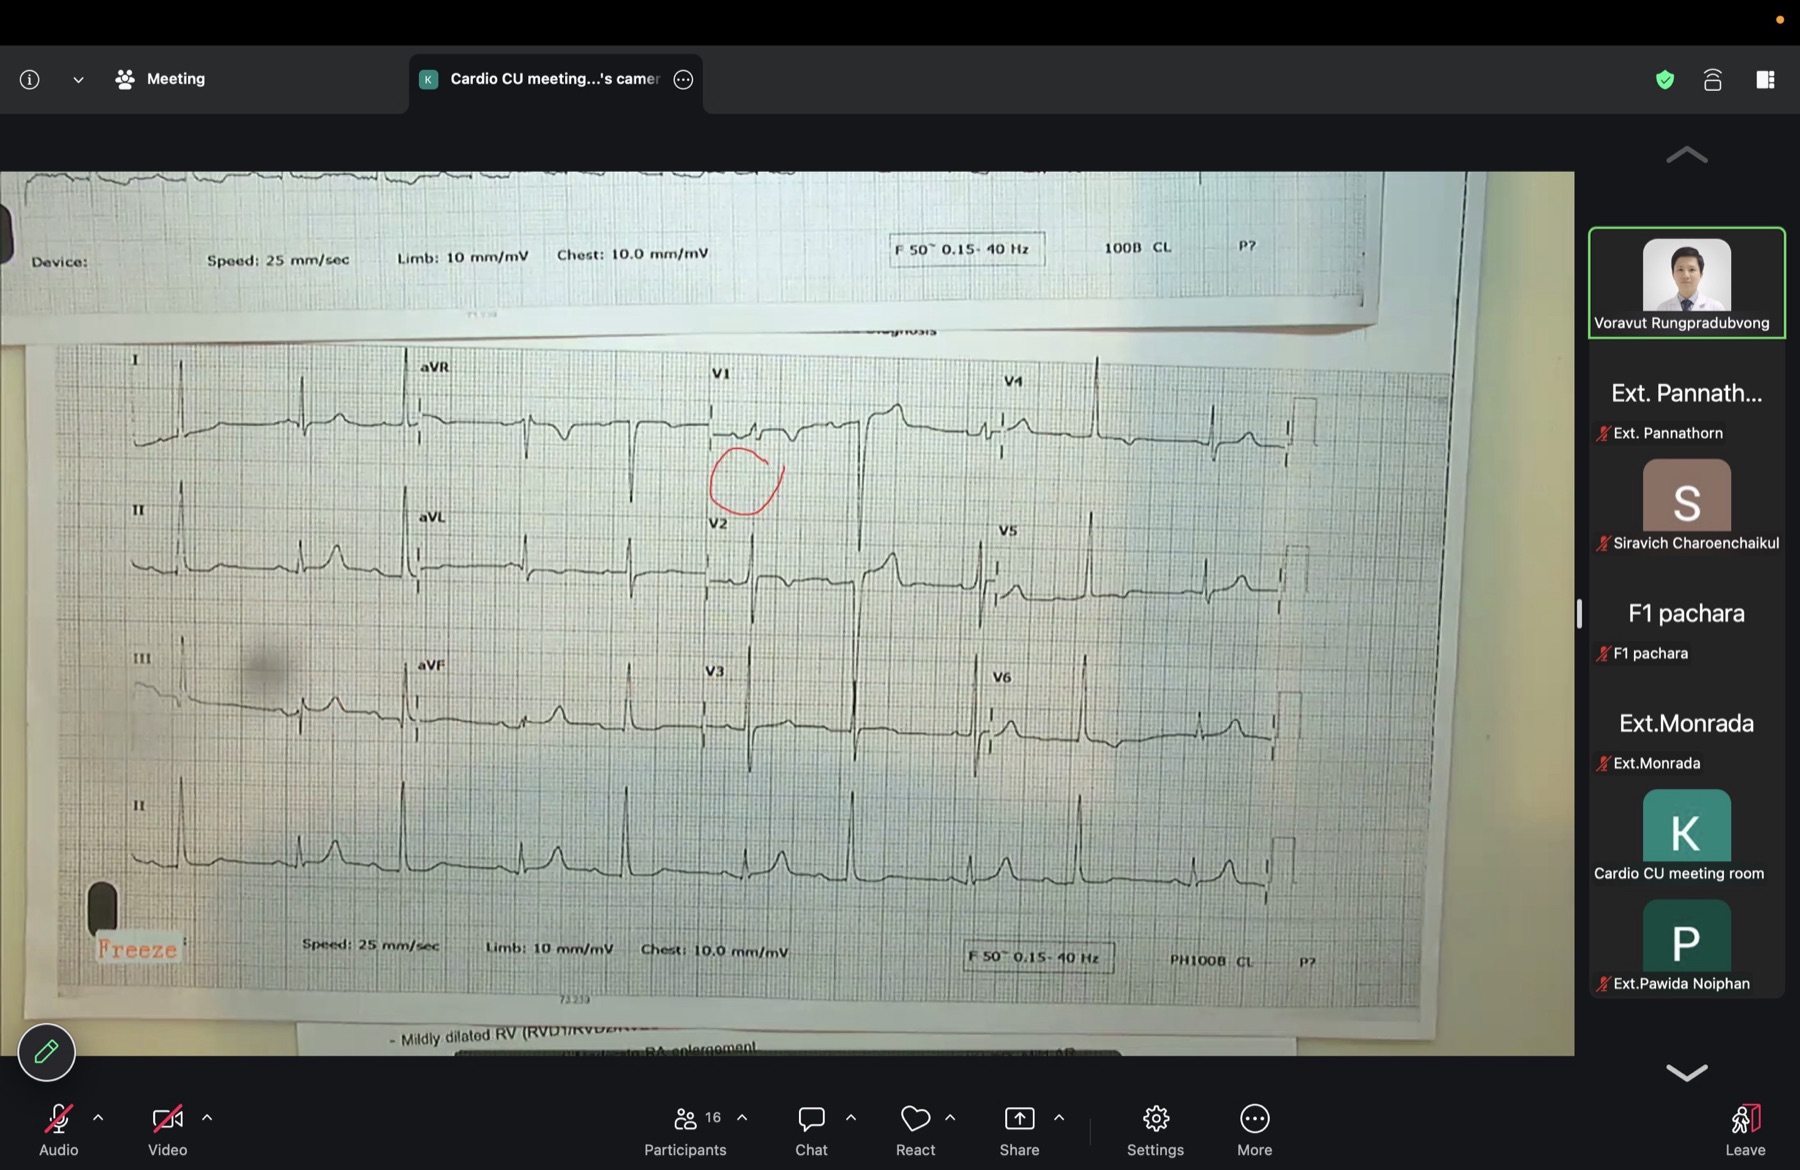Image resolution: width=1800 pixels, height=1170 pixels.
Task: Leave the meeting
Action: (x=1745, y=1131)
